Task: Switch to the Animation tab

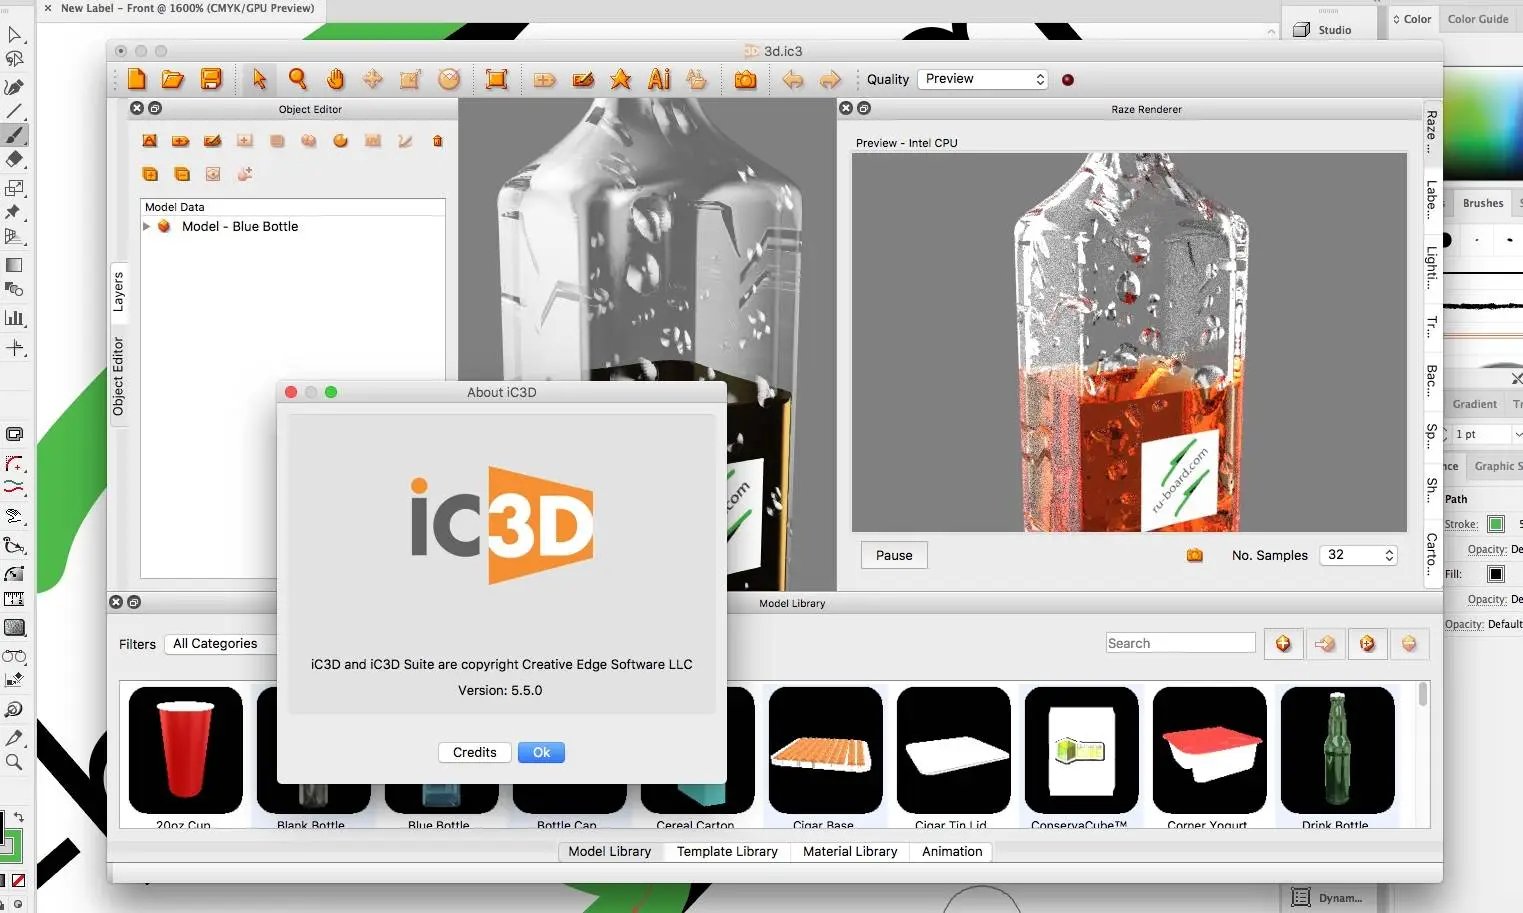Action: point(952,852)
